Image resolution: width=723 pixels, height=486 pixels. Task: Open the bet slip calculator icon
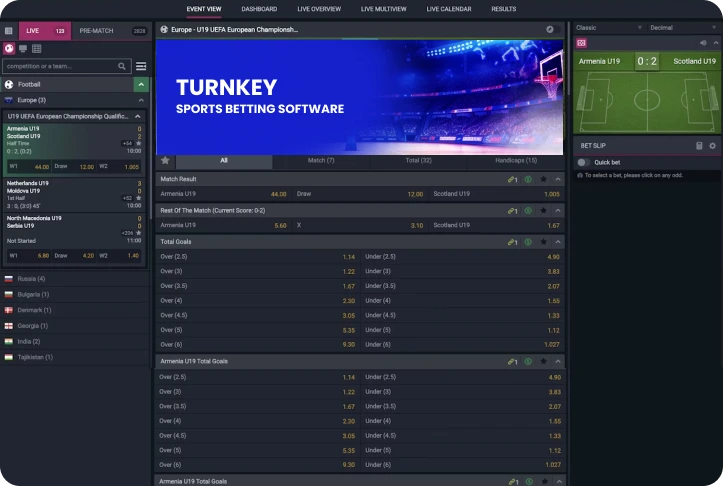pos(699,146)
